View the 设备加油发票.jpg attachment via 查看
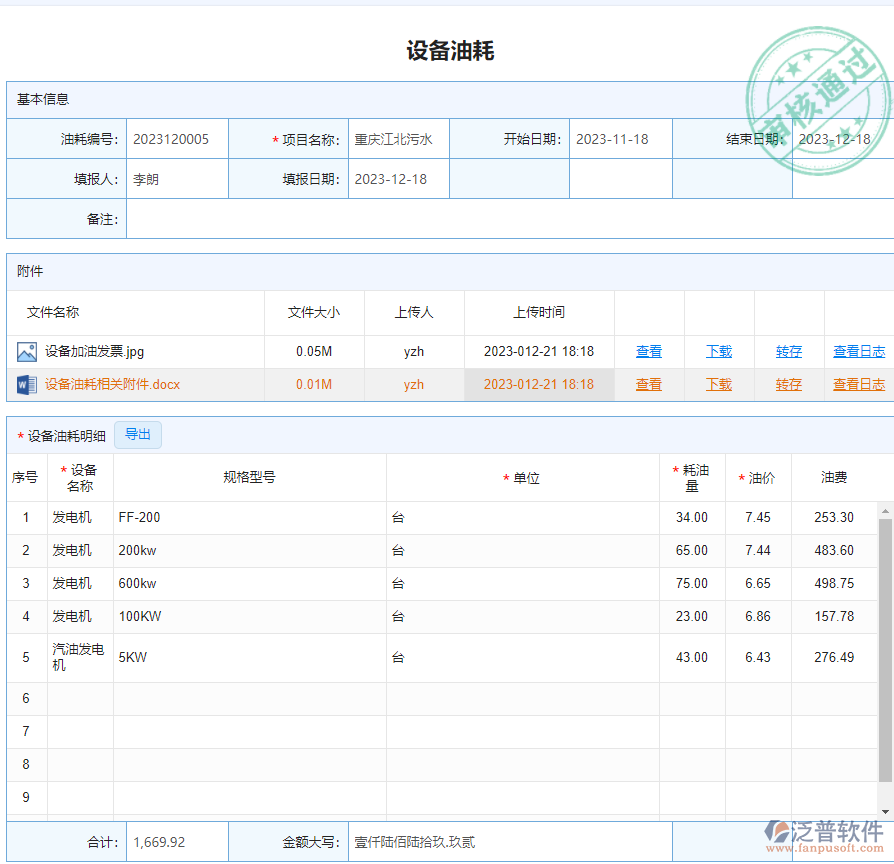The image size is (894, 864). pyautogui.click(x=649, y=352)
